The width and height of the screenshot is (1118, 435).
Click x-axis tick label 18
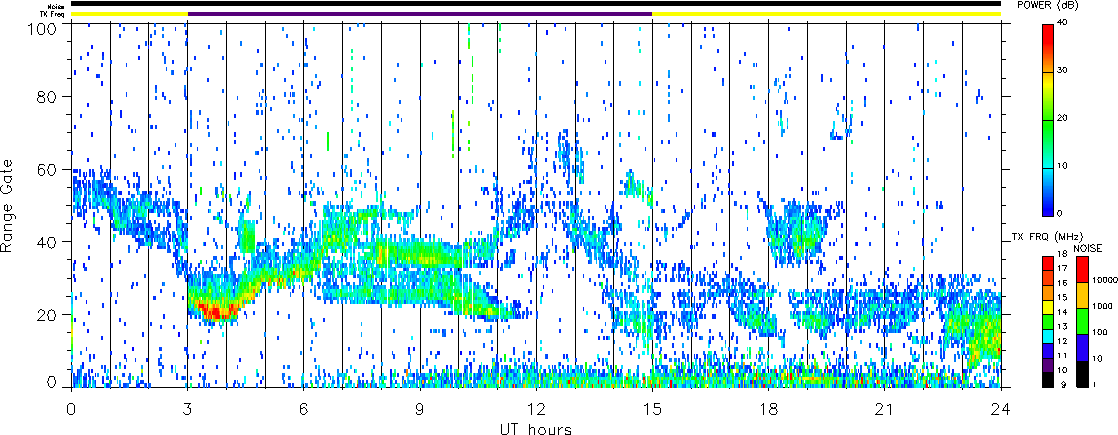pos(769,409)
